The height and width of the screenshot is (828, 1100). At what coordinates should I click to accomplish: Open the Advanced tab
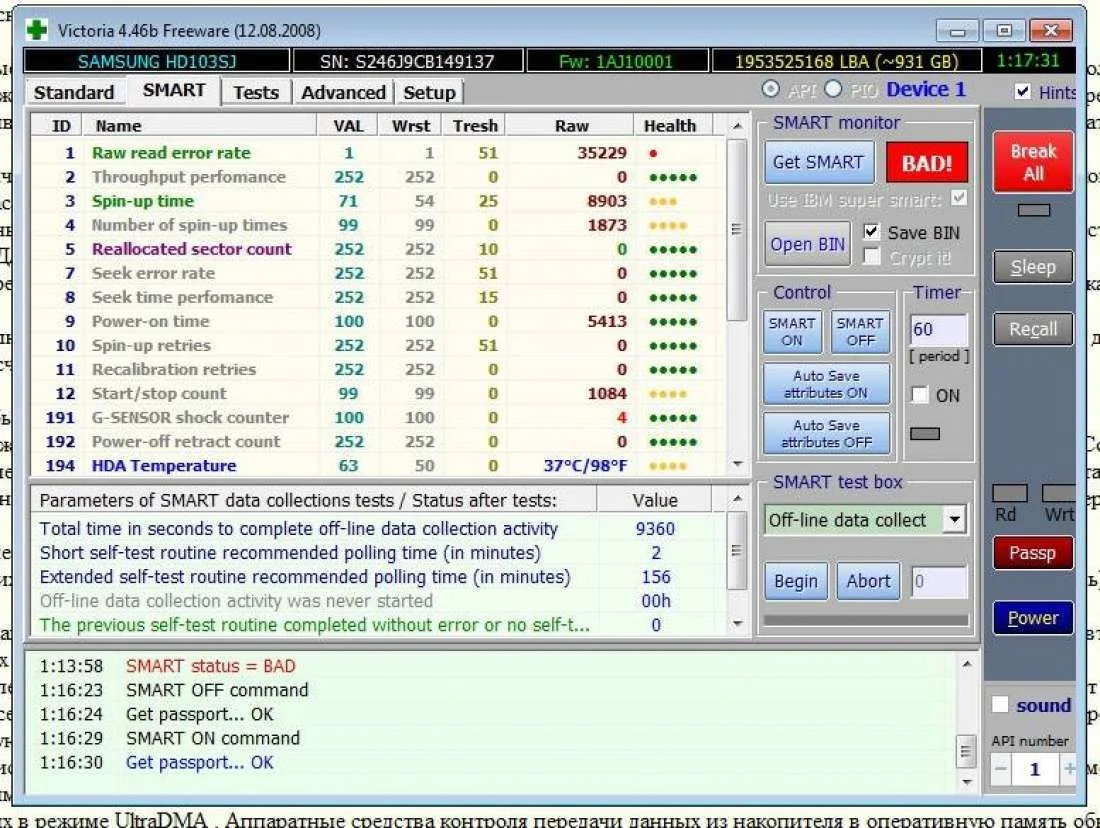point(343,93)
